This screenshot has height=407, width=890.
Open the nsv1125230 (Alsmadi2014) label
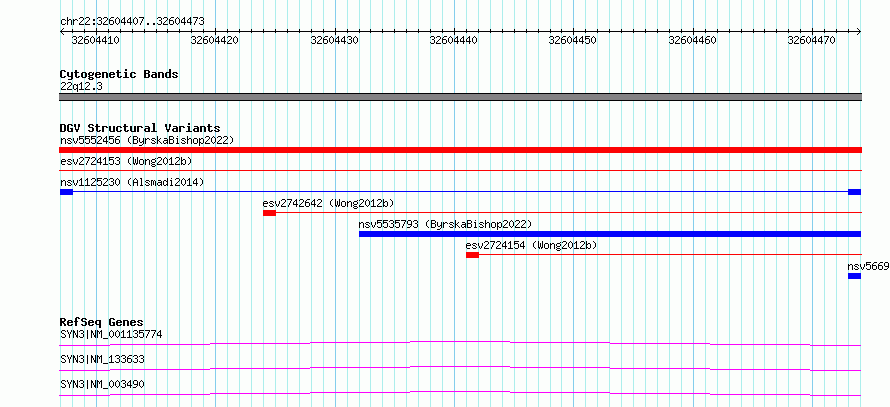coord(132,182)
